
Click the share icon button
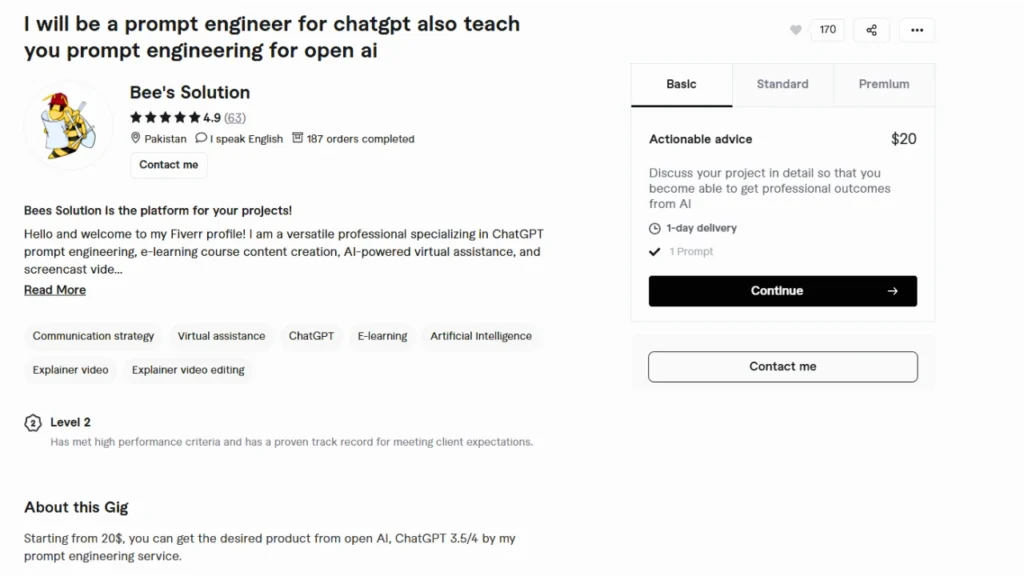point(871,30)
